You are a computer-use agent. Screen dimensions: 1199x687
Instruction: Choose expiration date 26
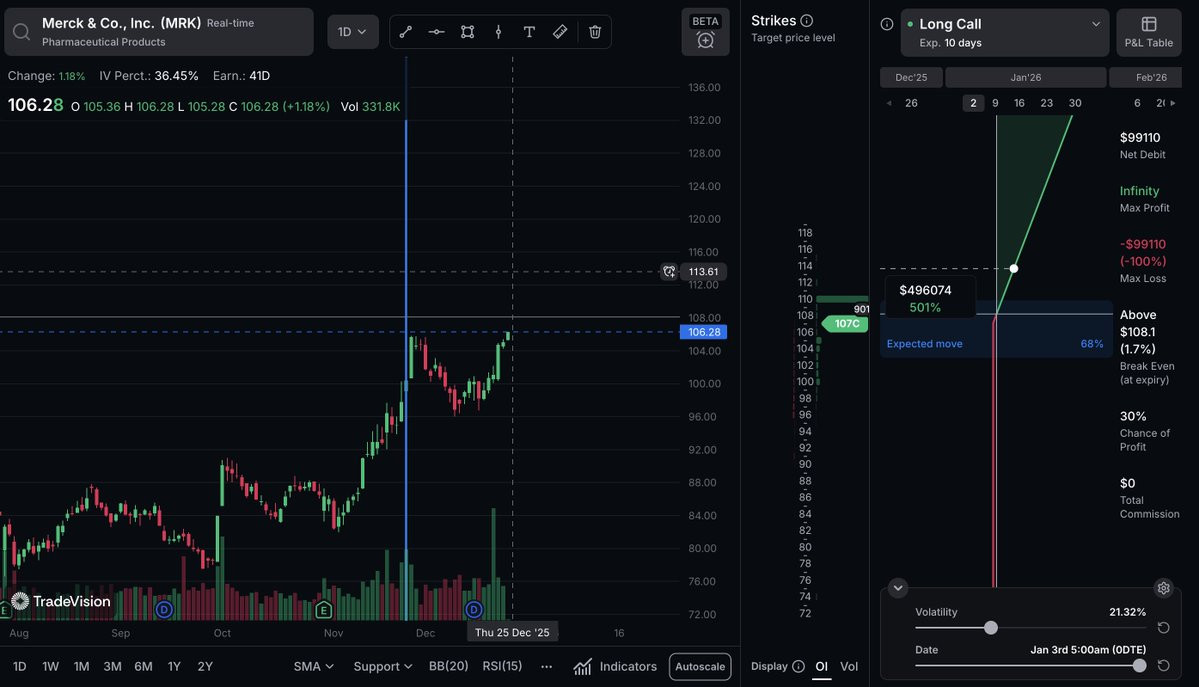coord(911,103)
